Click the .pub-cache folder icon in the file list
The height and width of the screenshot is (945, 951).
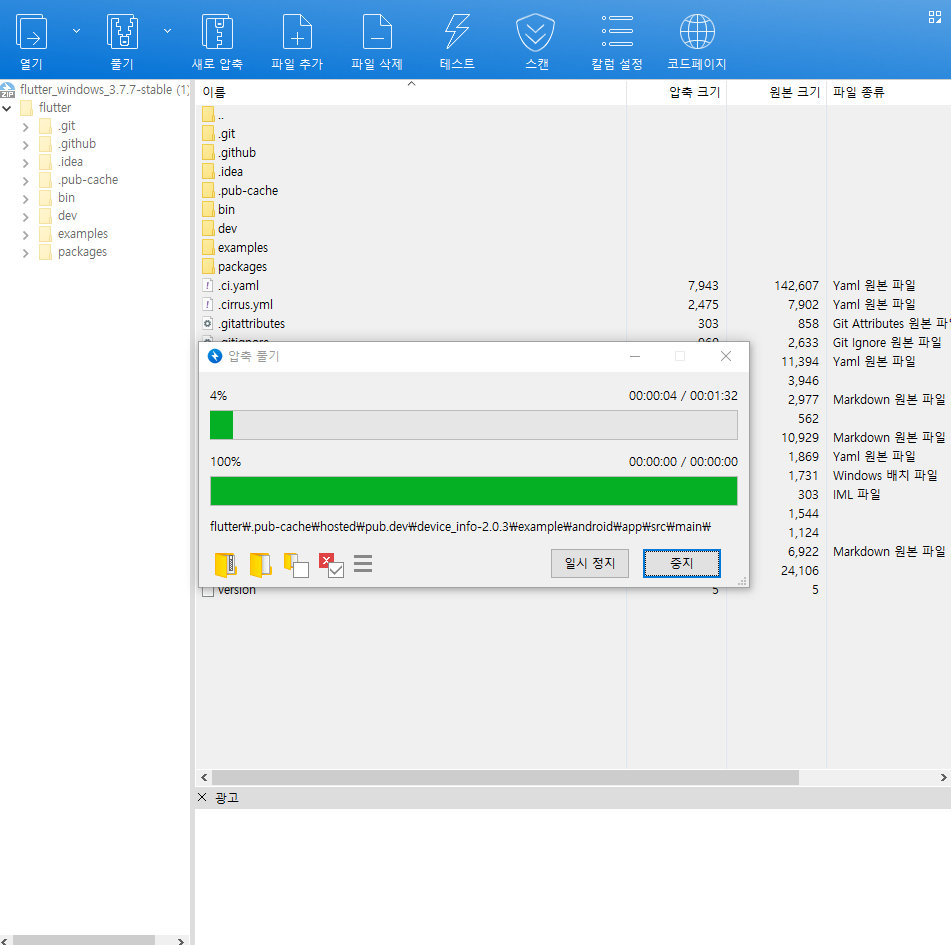(x=208, y=190)
